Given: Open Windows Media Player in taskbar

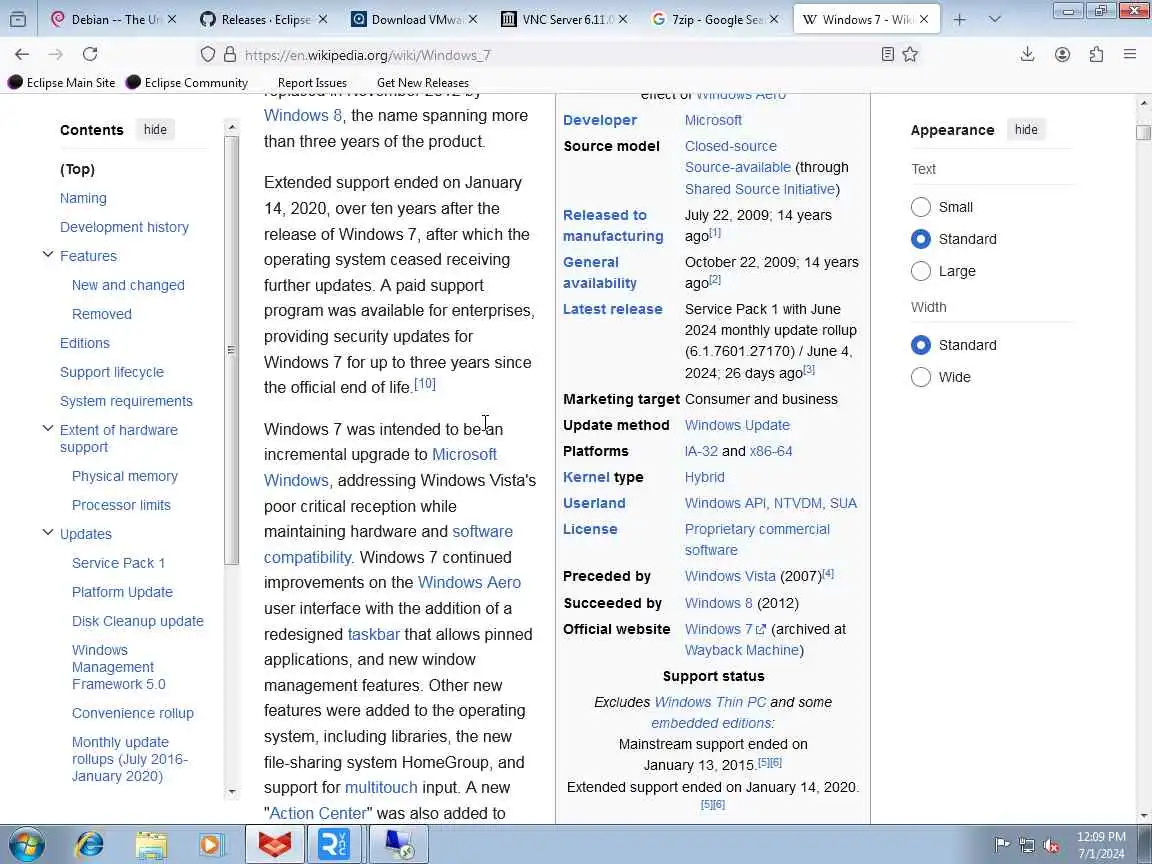Looking at the screenshot, I should click(x=212, y=845).
